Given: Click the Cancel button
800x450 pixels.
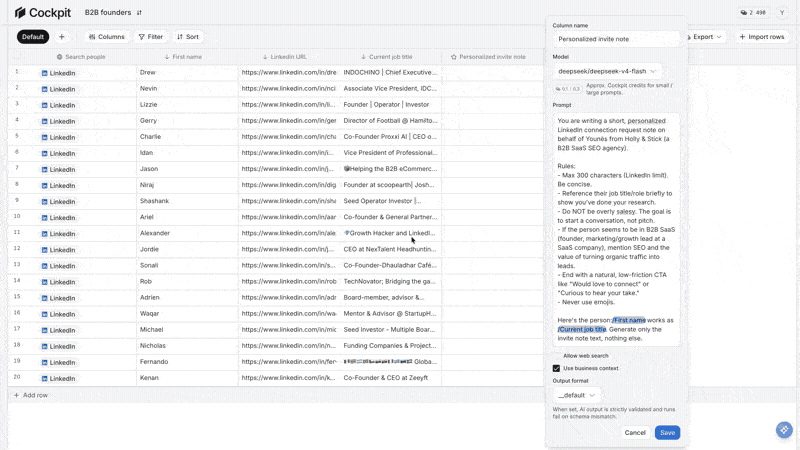Looking at the screenshot, I should click(635, 433).
